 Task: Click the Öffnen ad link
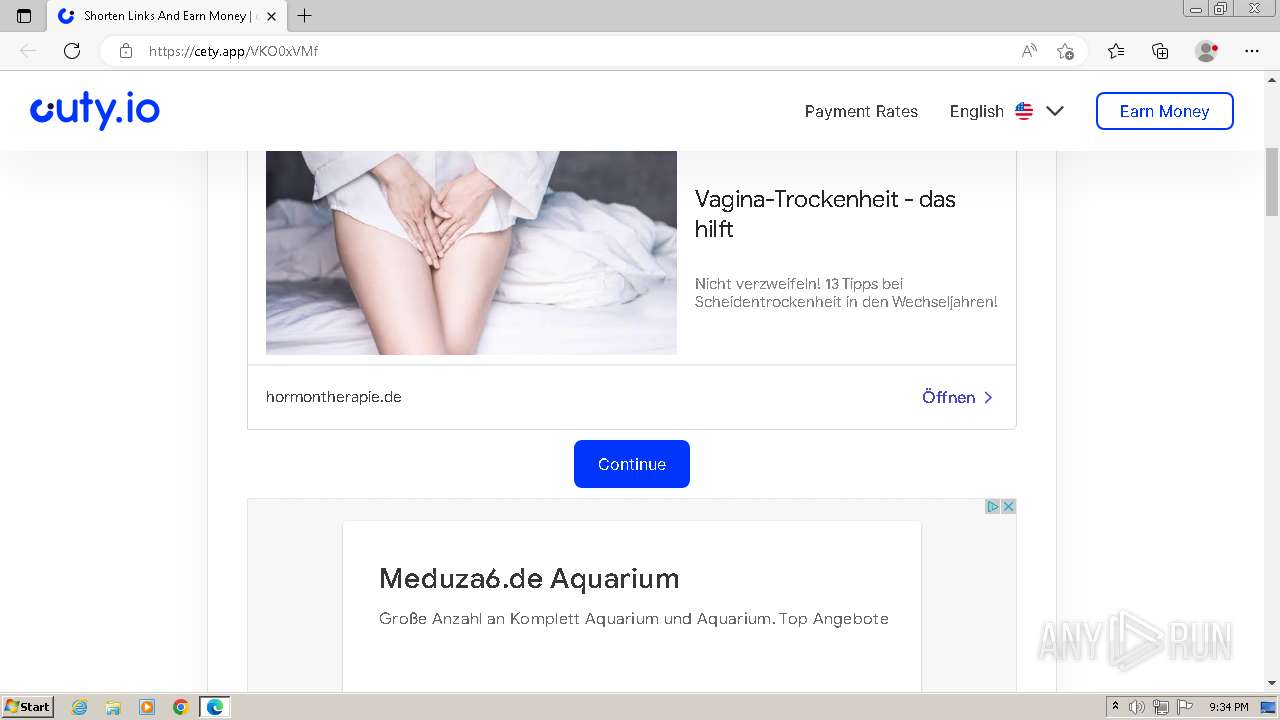click(957, 397)
